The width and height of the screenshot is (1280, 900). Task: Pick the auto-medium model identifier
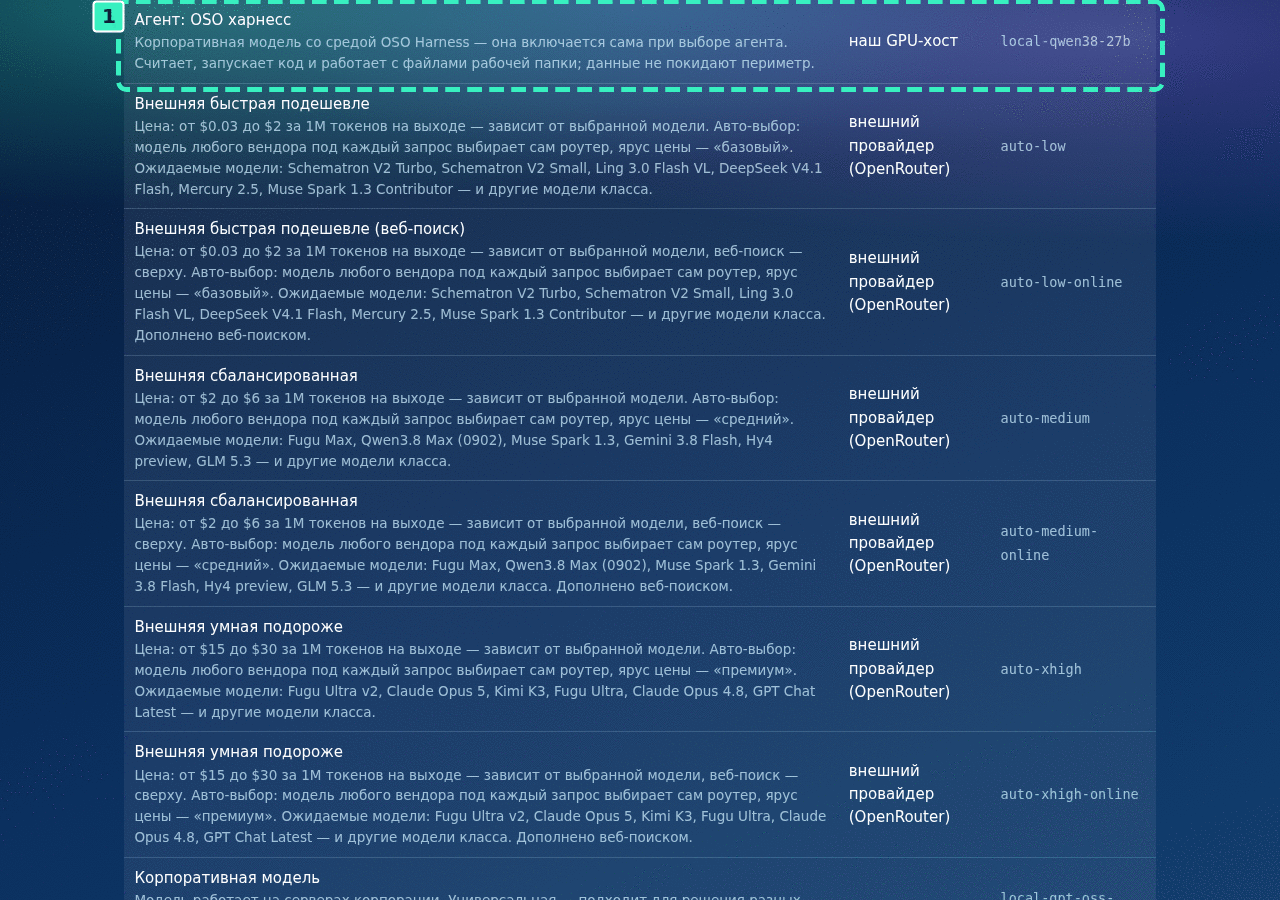click(1045, 418)
